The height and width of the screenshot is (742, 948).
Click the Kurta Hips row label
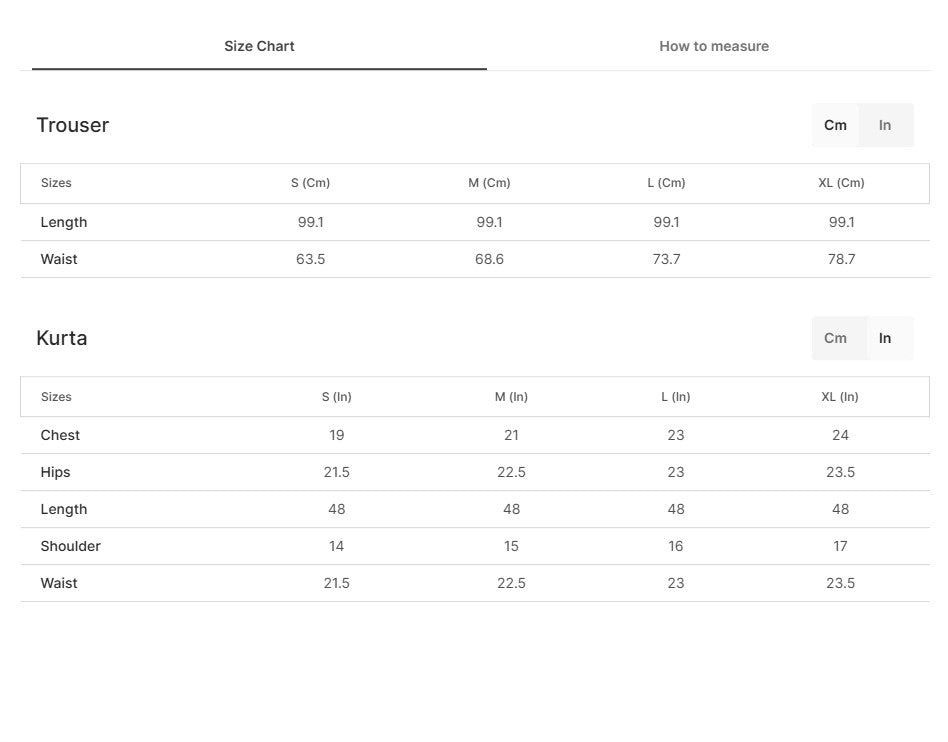point(55,472)
